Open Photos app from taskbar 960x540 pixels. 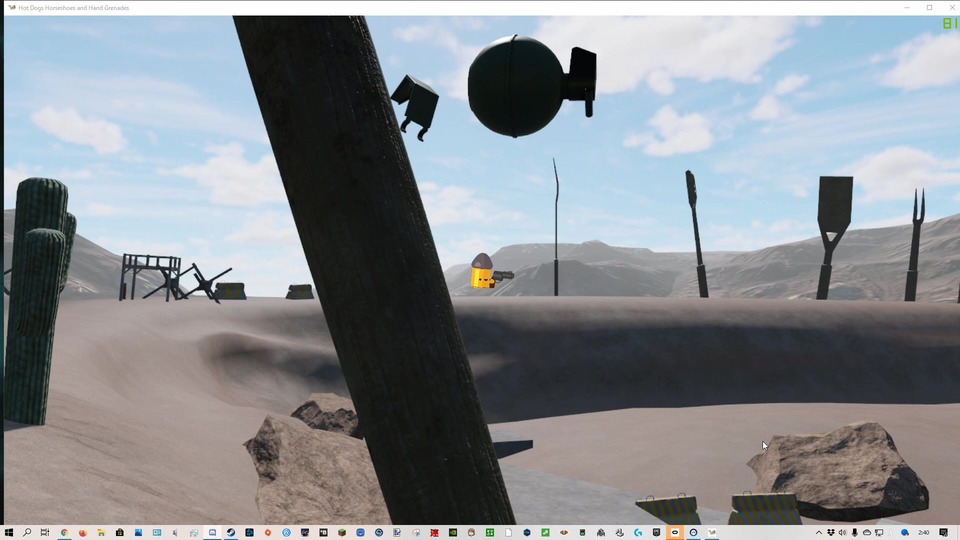[x=138, y=533]
